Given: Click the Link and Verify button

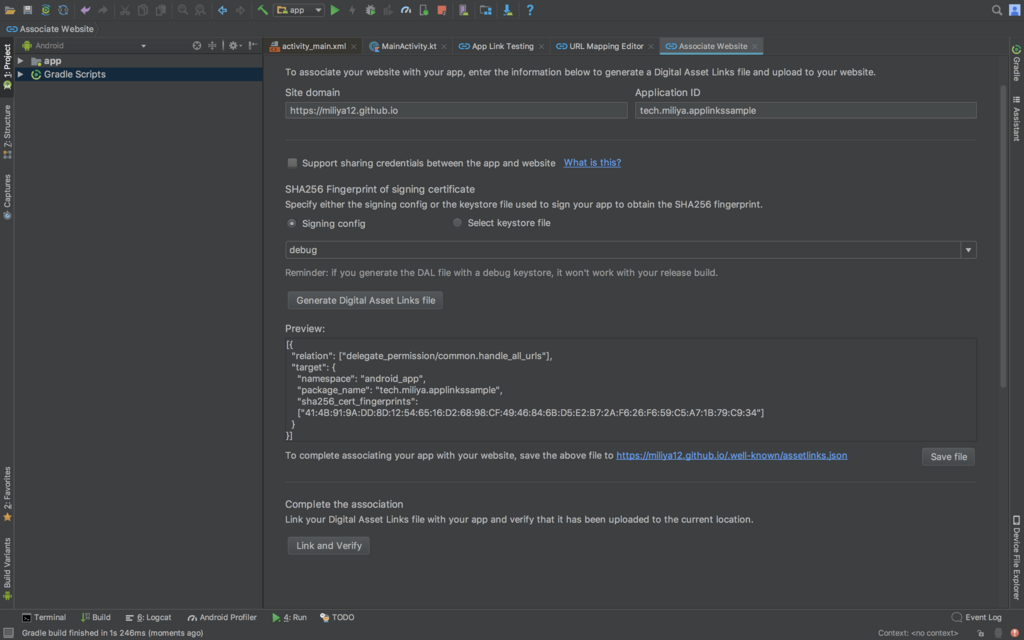Looking at the screenshot, I should click(328, 545).
